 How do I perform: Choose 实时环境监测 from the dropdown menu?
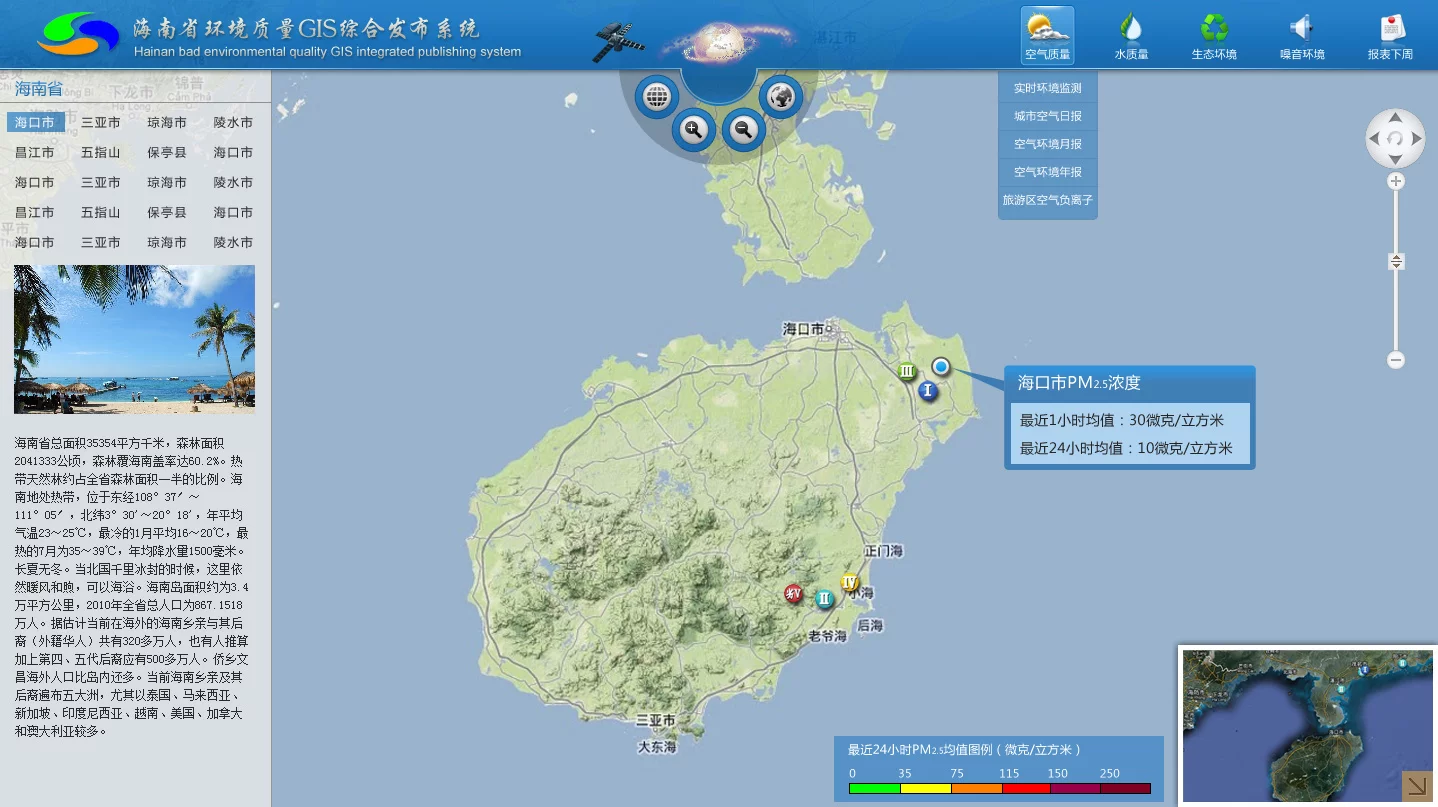(1048, 88)
